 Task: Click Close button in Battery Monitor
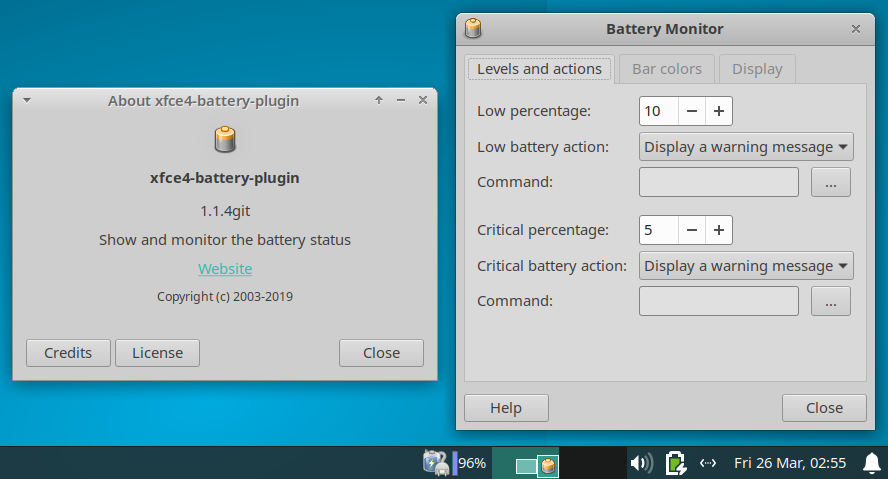pyautogui.click(x=824, y=408)
